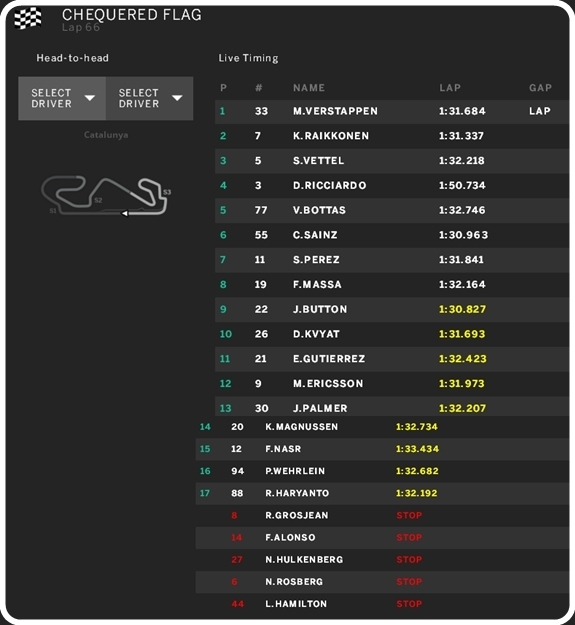Click the S3 sector label on map
The image size is (575, 625).
(167, 192)
